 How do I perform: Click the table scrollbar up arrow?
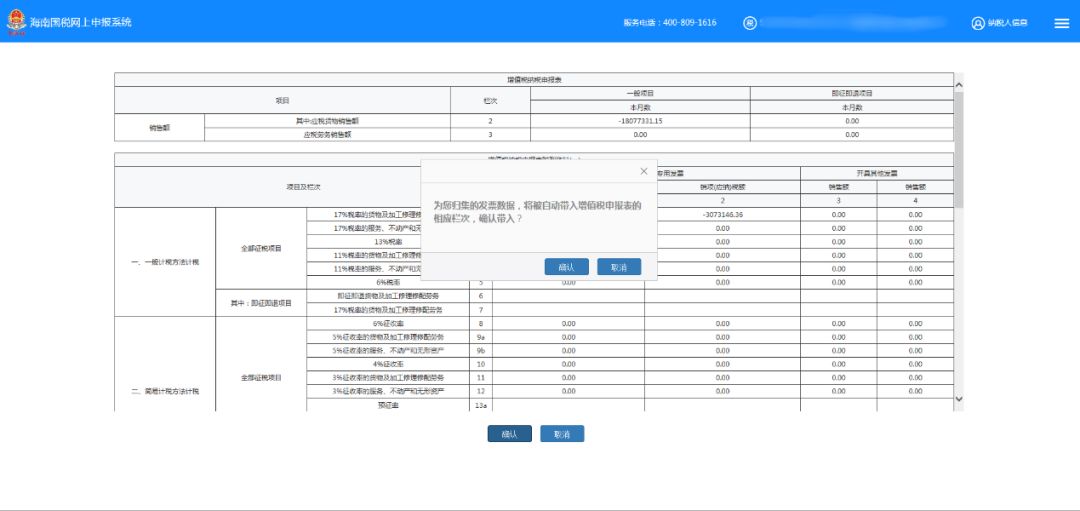(960, 84)
